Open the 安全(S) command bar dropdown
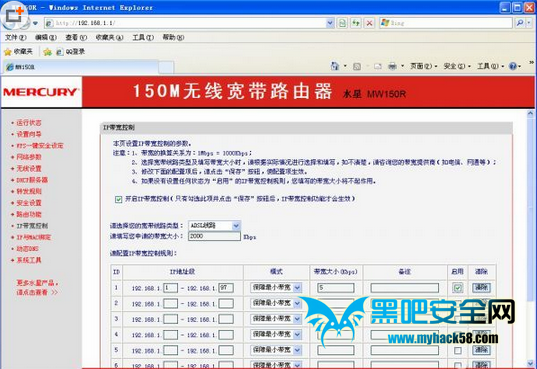This screenshot has width=537, height=369. [x=457, y=66]
